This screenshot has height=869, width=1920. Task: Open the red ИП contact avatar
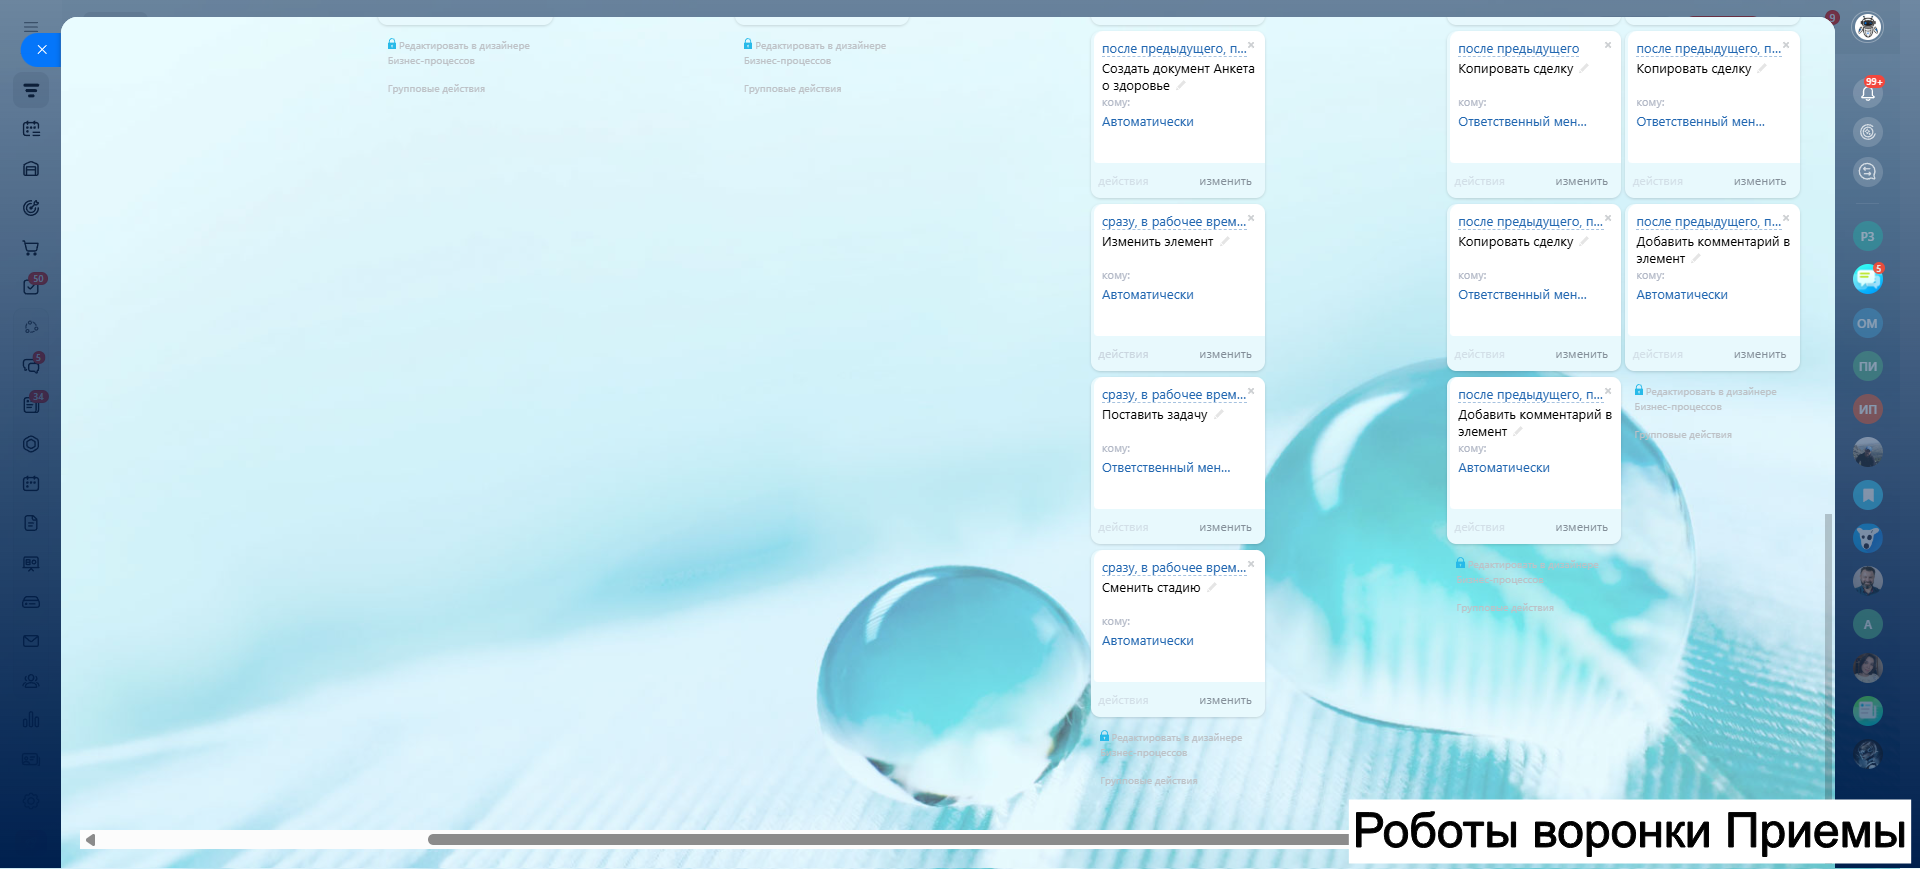click(1868, 409)
